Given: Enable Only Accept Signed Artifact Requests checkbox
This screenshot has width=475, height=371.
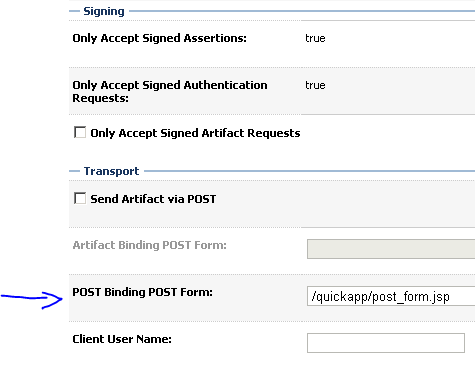Looking at the screenshot, I should coord(80,132).
